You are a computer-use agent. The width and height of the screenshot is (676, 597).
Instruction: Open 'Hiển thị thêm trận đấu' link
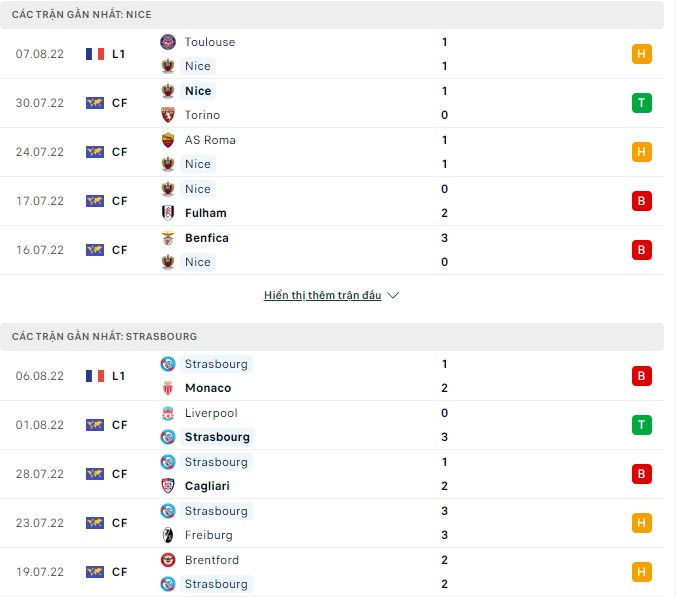(322, 296)
